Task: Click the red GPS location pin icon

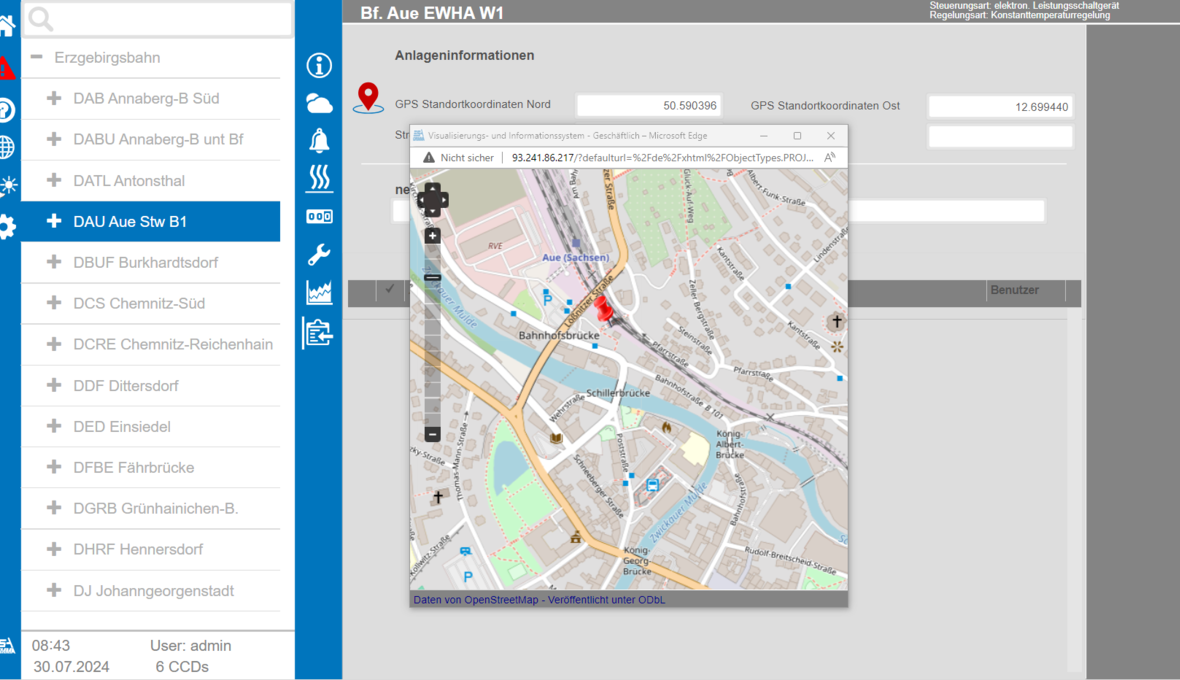Action: click(369, 97)
